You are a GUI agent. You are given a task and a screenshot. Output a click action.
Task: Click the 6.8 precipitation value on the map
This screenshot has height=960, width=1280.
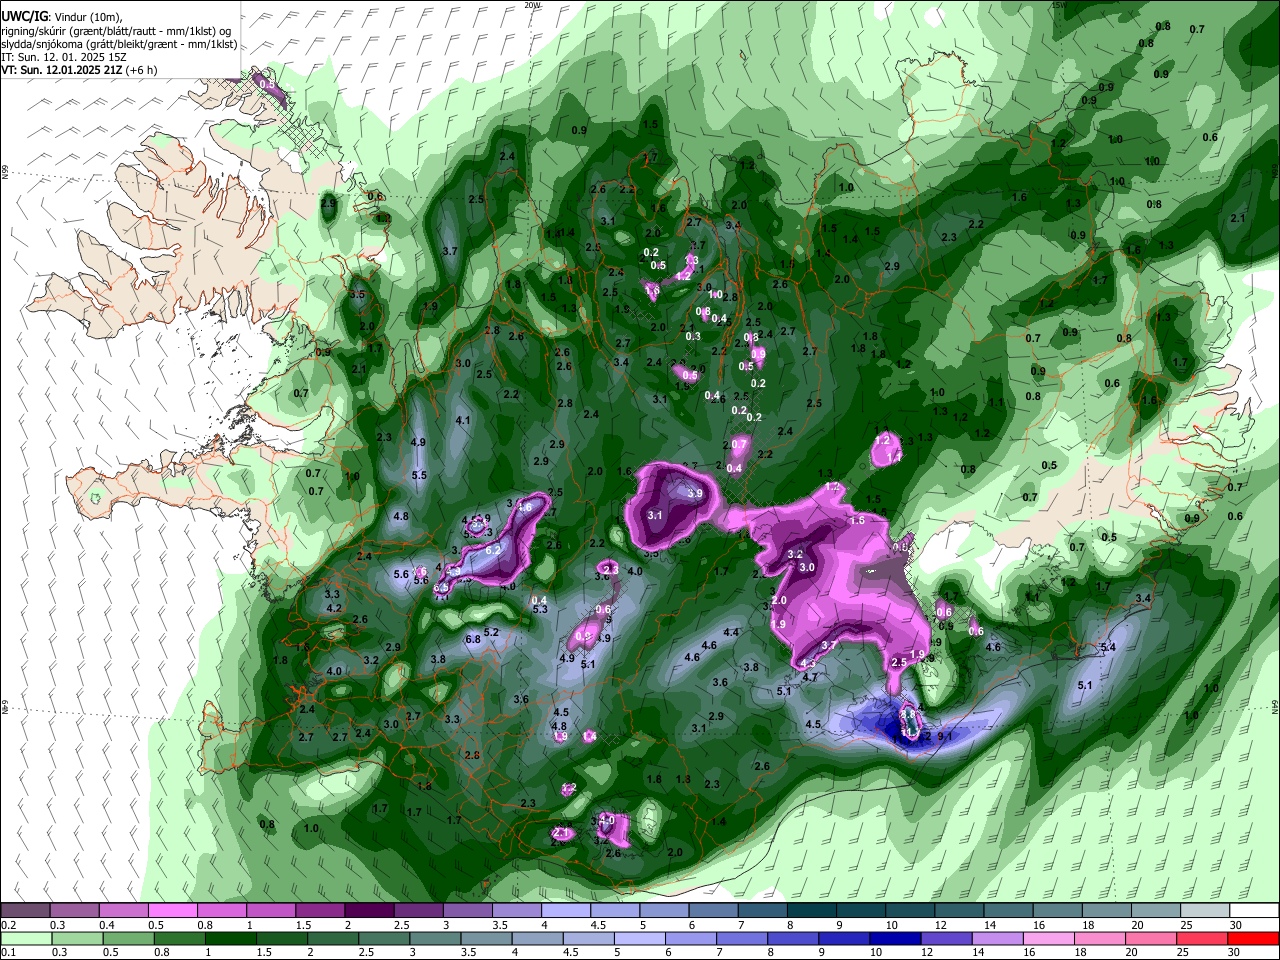point(474,640)
